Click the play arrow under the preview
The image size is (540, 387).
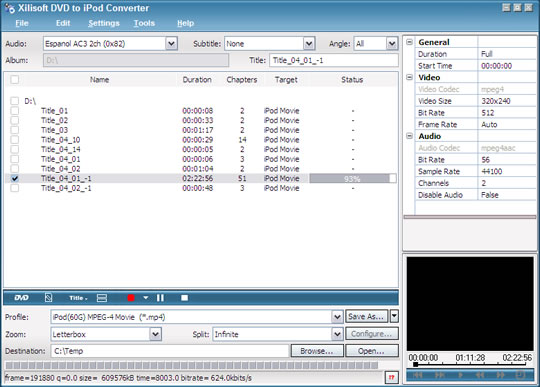click(x=460, y=375)
